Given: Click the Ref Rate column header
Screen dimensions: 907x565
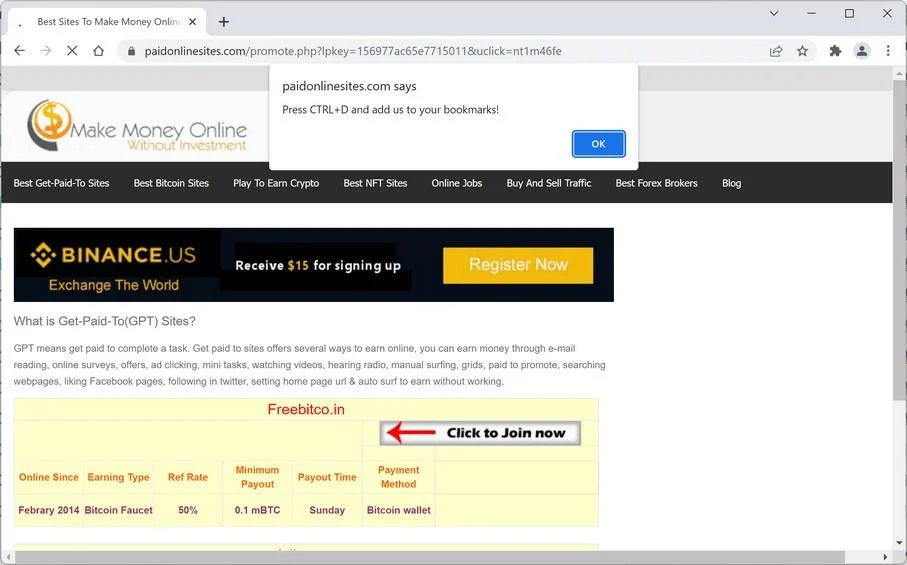Looking at the screenshot, I should coord(187,477).
